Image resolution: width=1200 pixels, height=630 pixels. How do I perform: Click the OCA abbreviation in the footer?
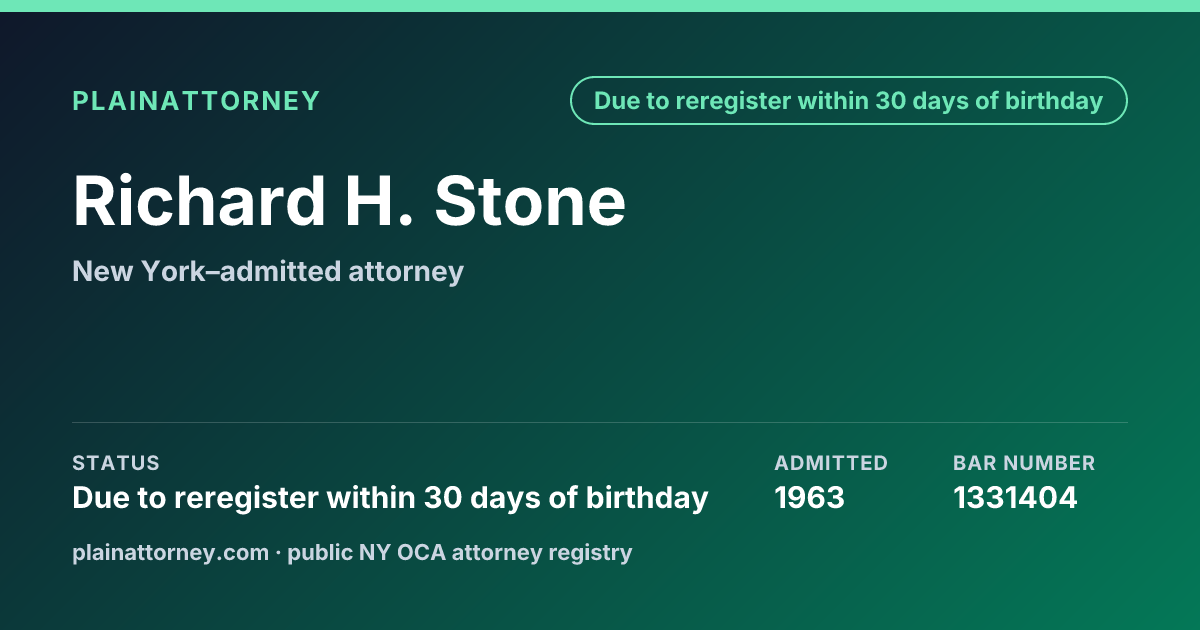(x=421, y=552)
